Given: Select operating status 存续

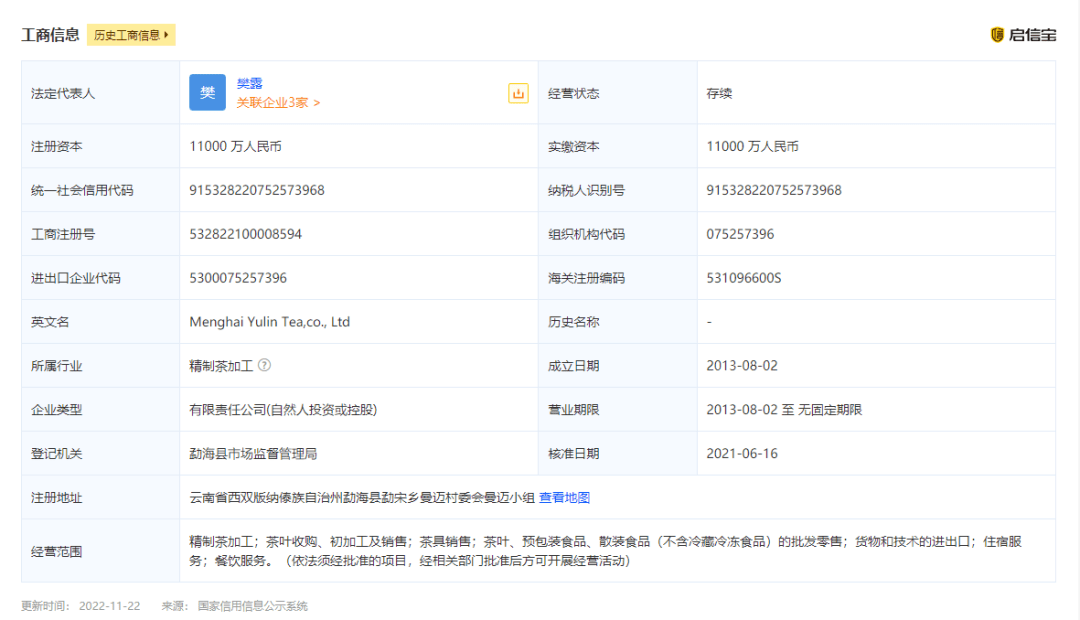Looking at the screenshot, I should click(x=719, y=93).
